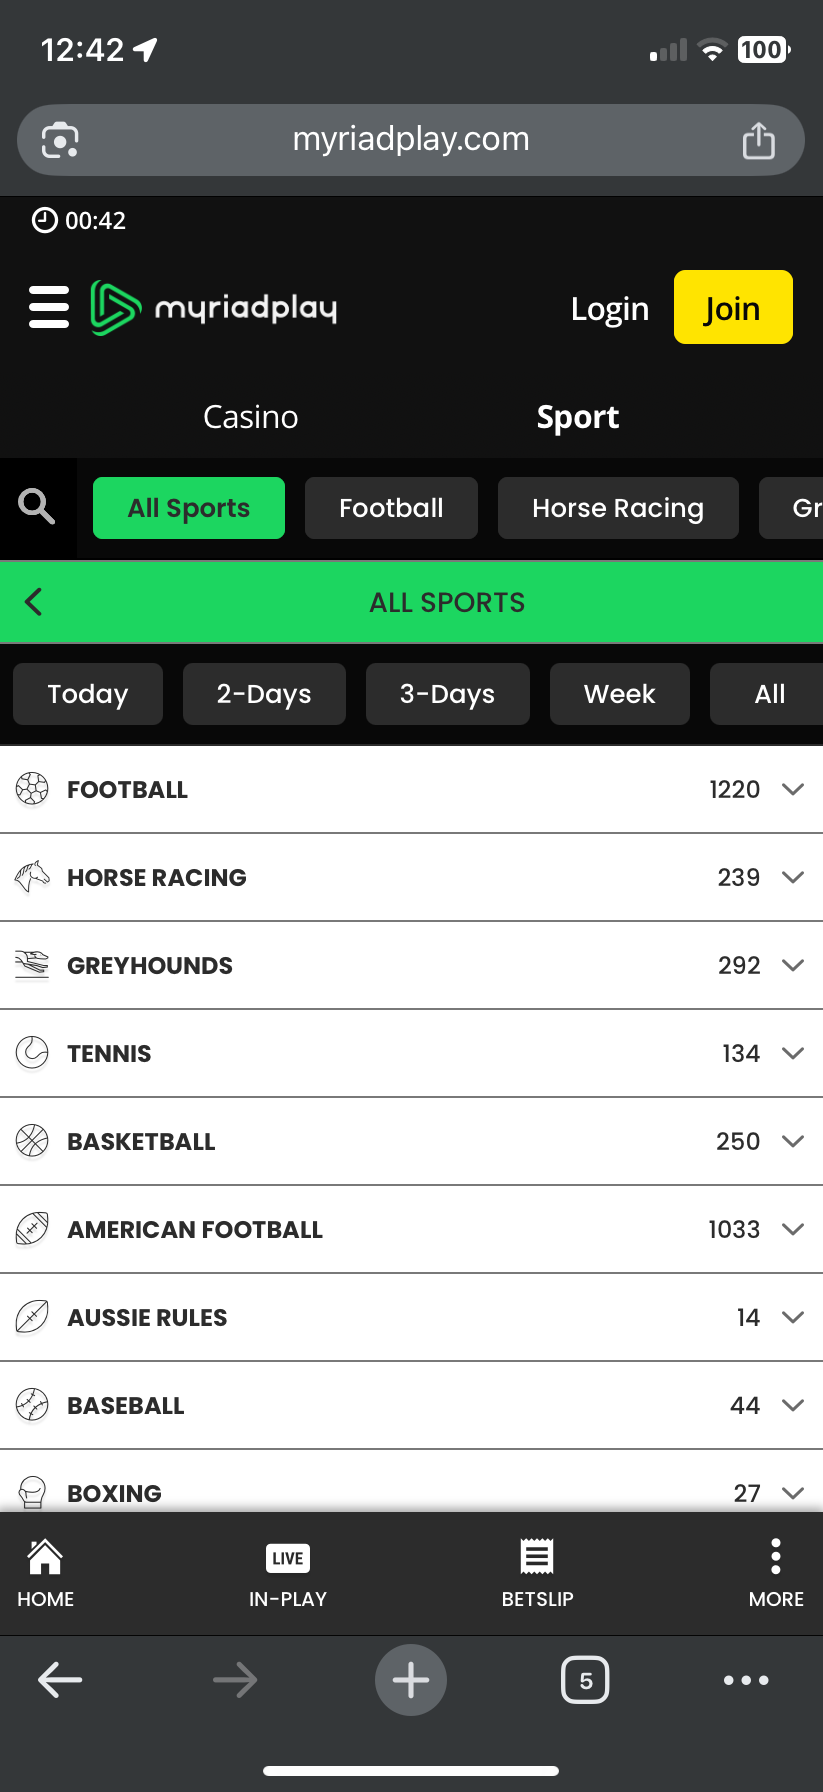Image resolution: width=823 pixels, height=1792 pixels.
Task: Expand the Greyhounds category chevron
Action: 793,966
